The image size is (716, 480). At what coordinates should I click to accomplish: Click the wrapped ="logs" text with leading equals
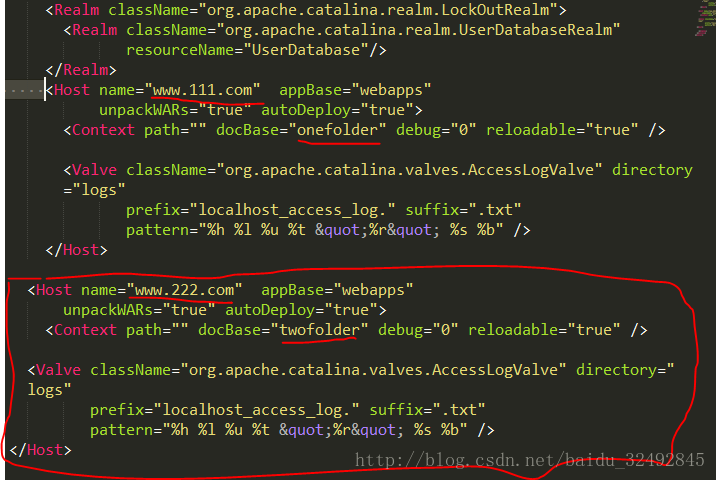click(x=94, y=190)
